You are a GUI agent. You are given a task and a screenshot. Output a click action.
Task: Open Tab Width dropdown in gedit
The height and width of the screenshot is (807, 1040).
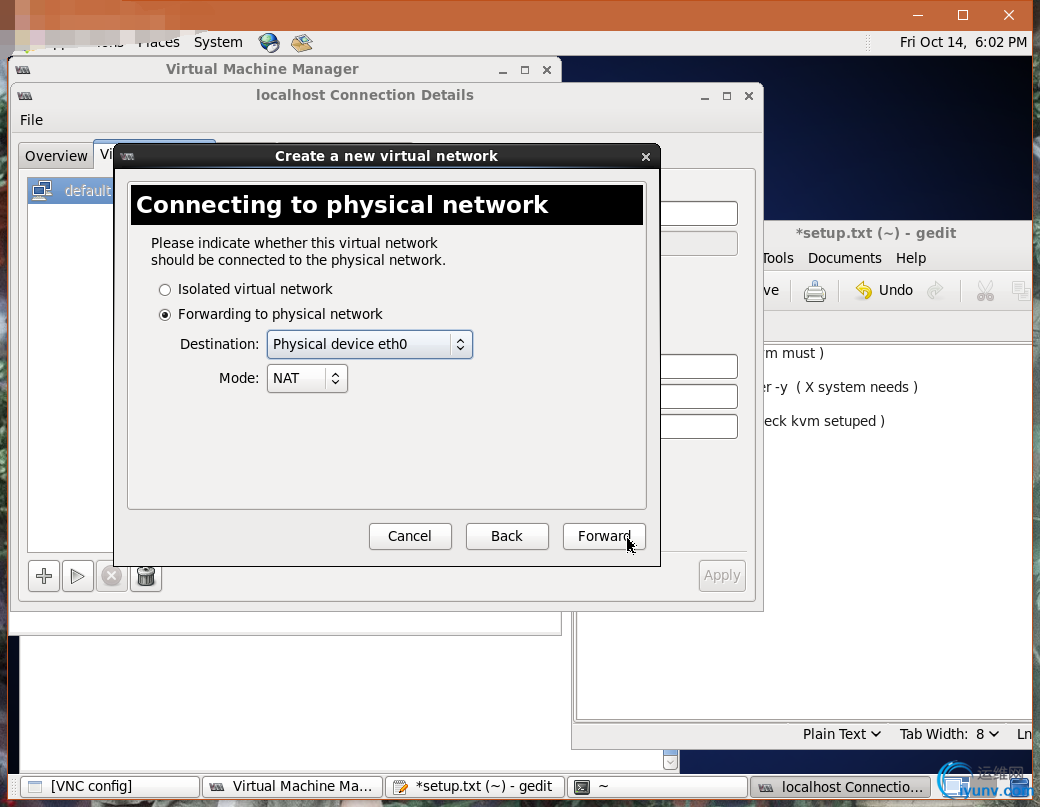[x=949, y=734]
